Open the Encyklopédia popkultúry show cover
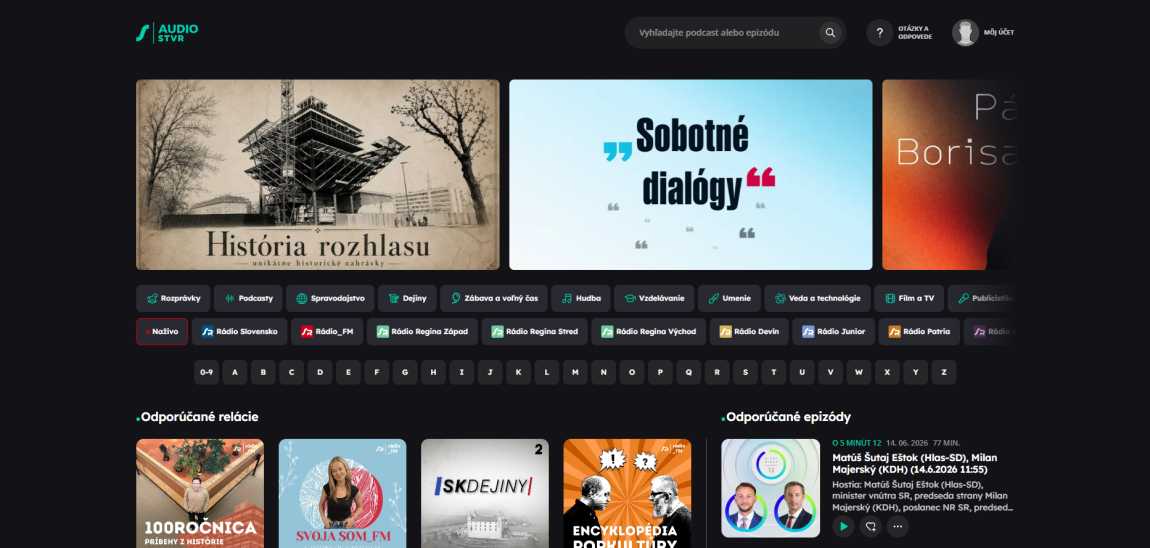The width and height of the screenshot is (1150, 548). [627, 493]
